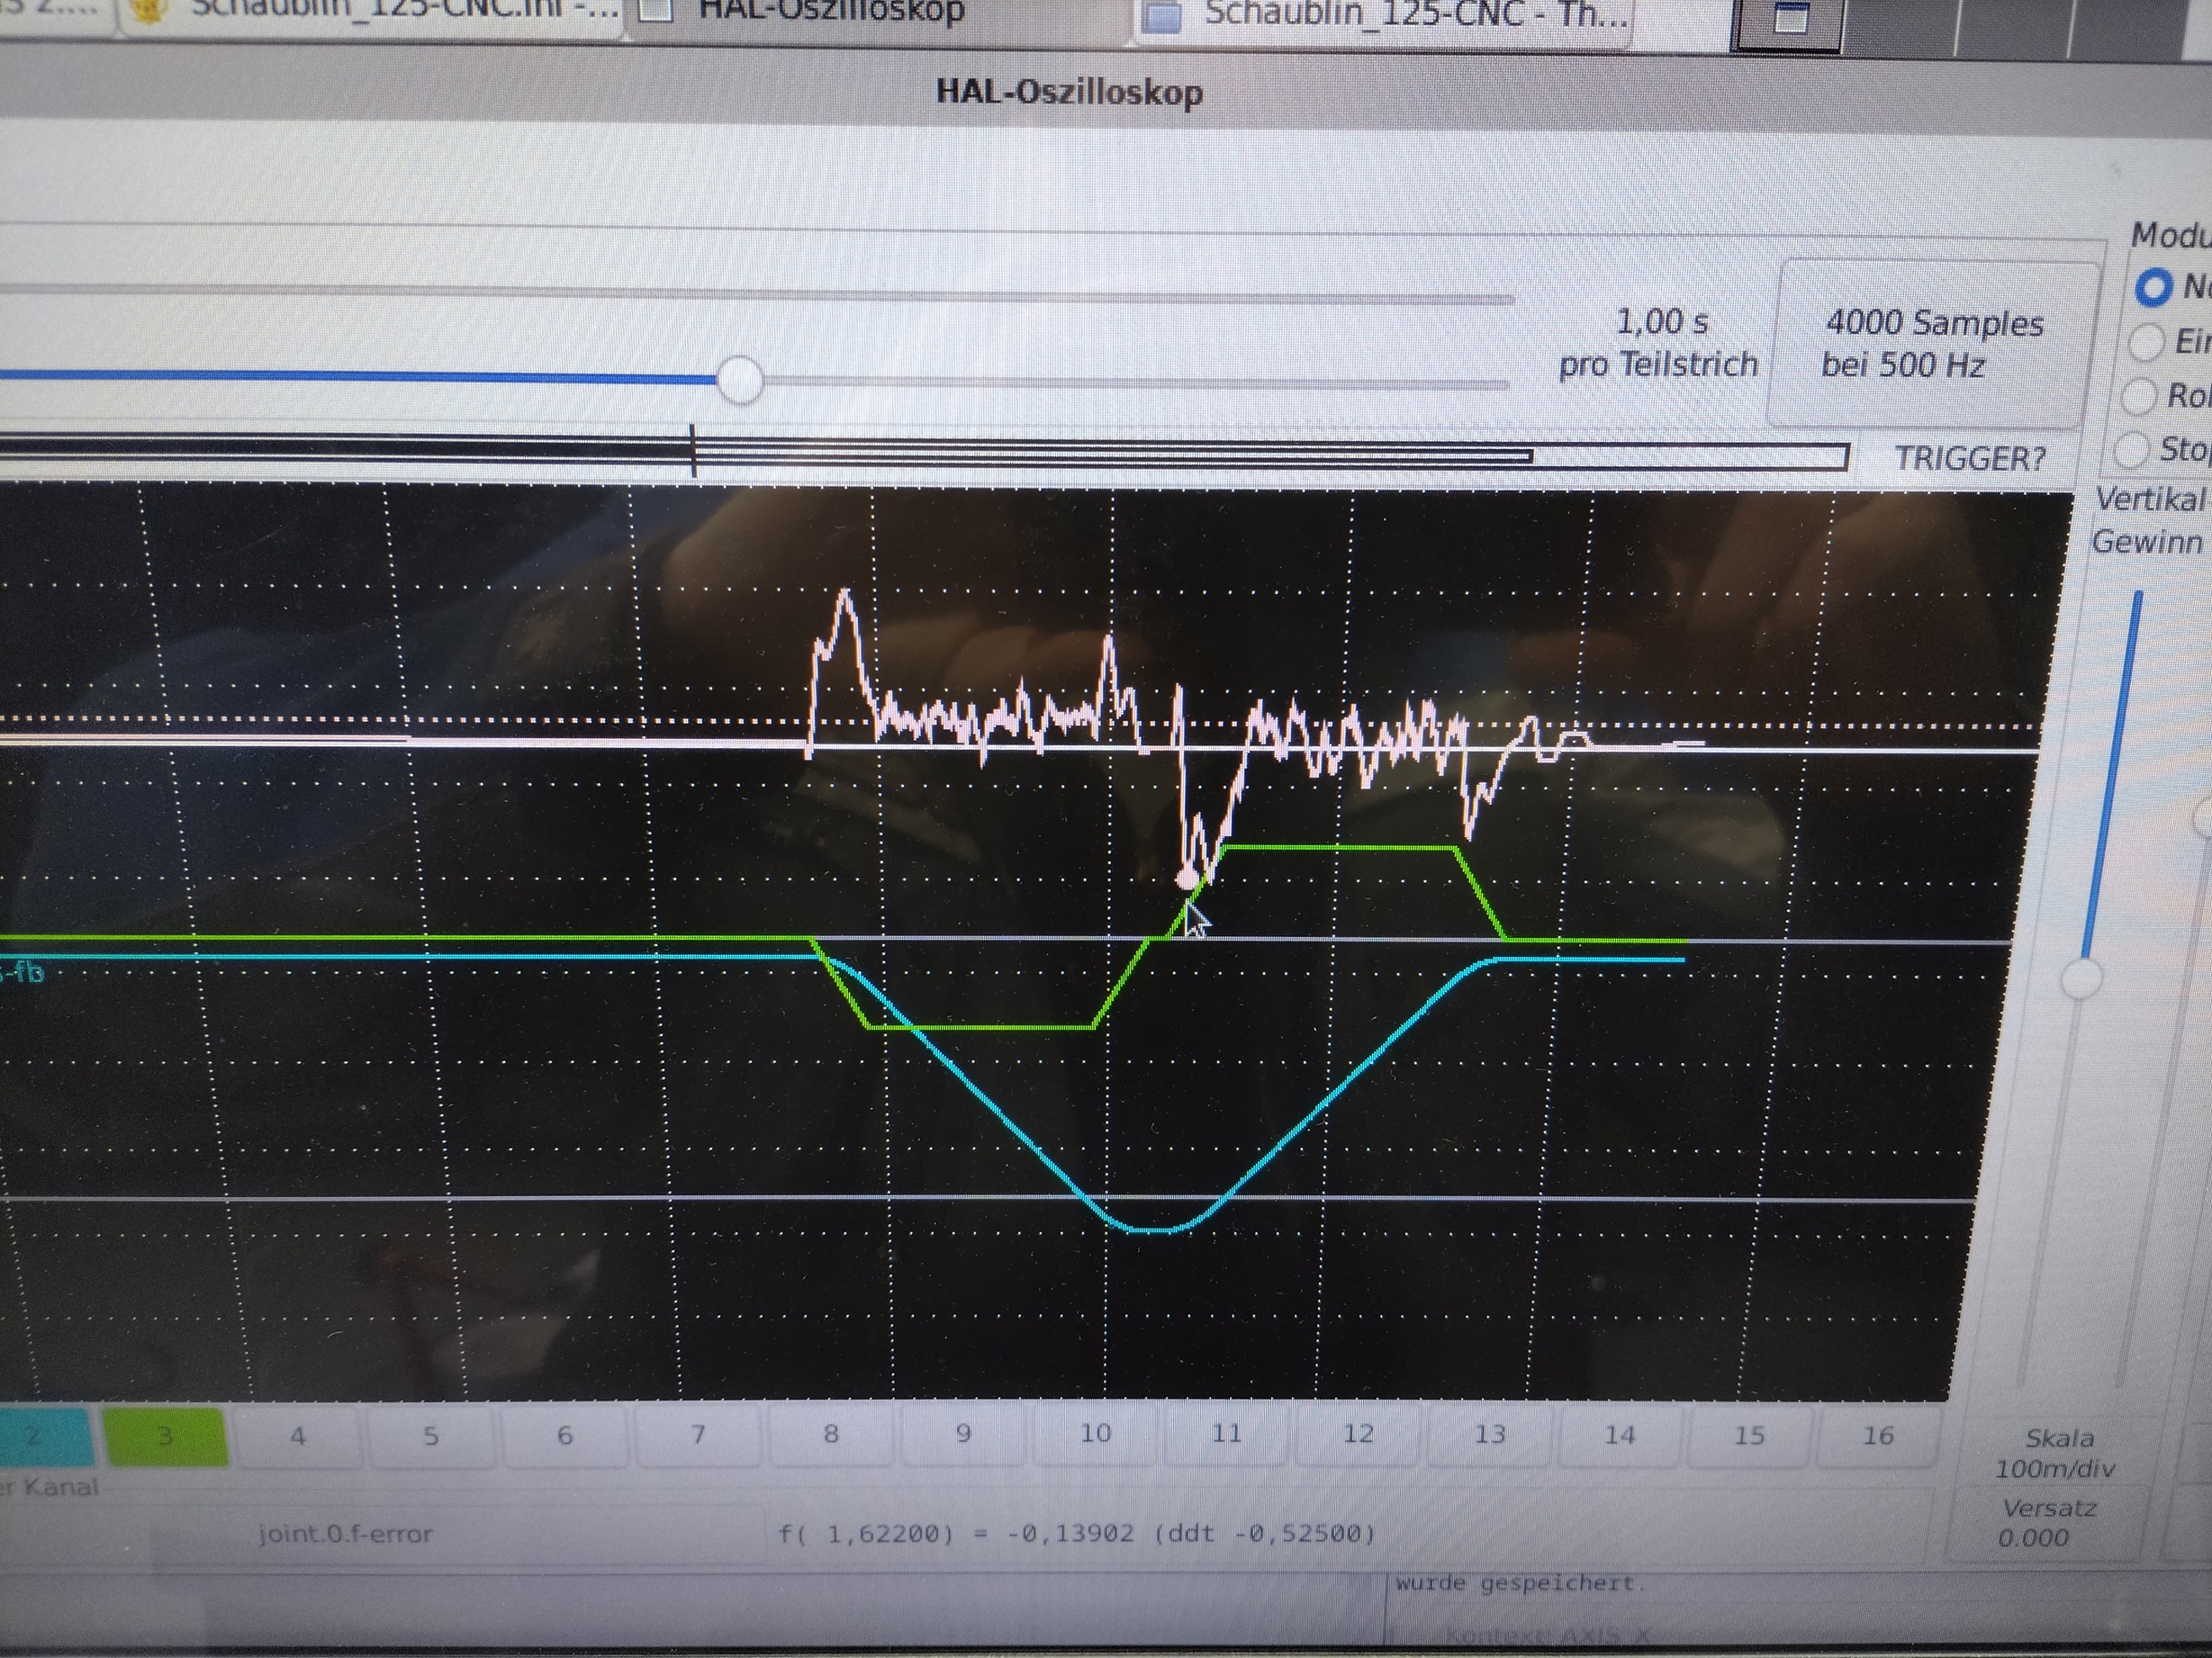Image resolution: width=2212 pixels, height=1658 pixels.
Task: Select channel 2 cyan button
Action: pyautogui.click(x=40, y=1437)
